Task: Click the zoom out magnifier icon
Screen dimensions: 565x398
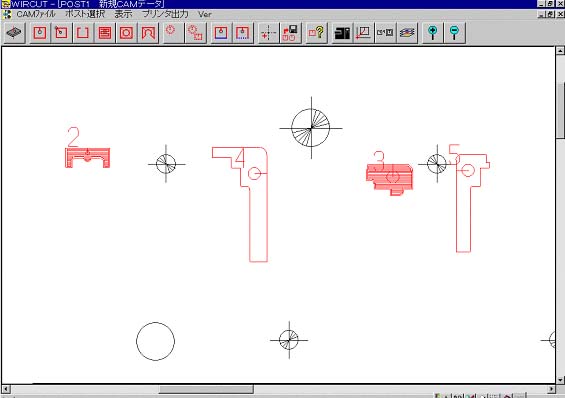Action: click(454, 33)
